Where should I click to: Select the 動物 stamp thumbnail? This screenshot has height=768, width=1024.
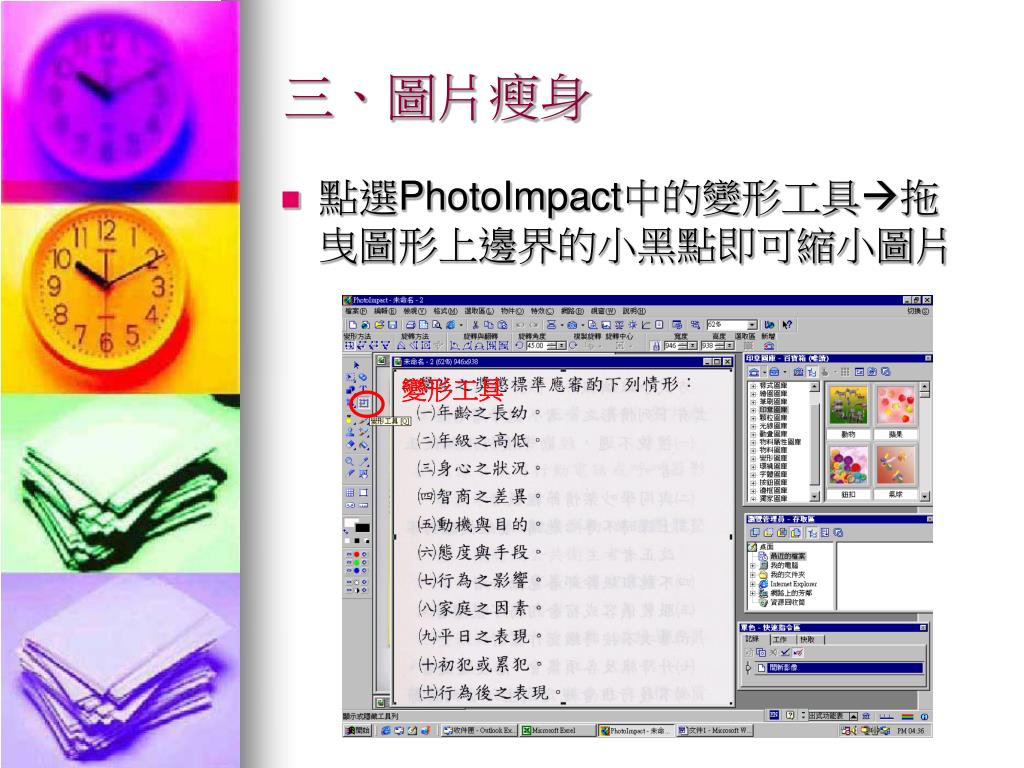coord(848,405)
